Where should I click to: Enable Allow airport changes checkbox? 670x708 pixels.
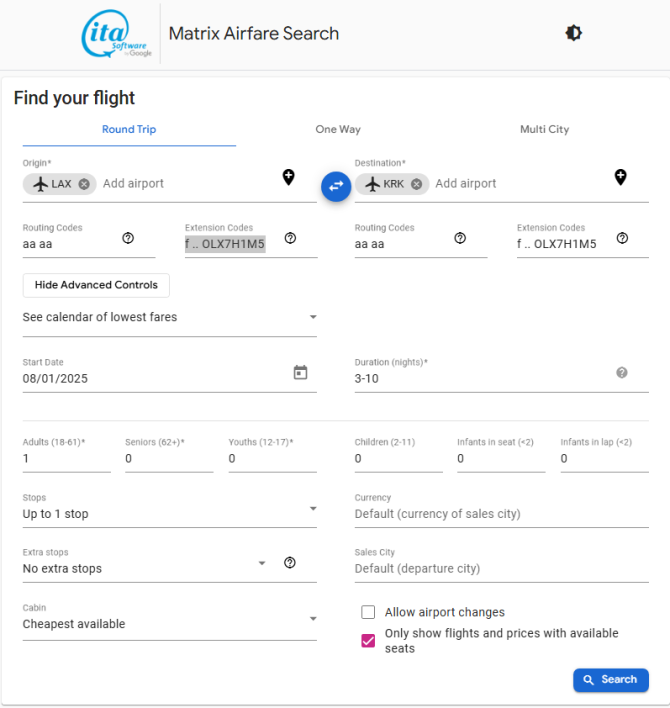tap(368, 612)
